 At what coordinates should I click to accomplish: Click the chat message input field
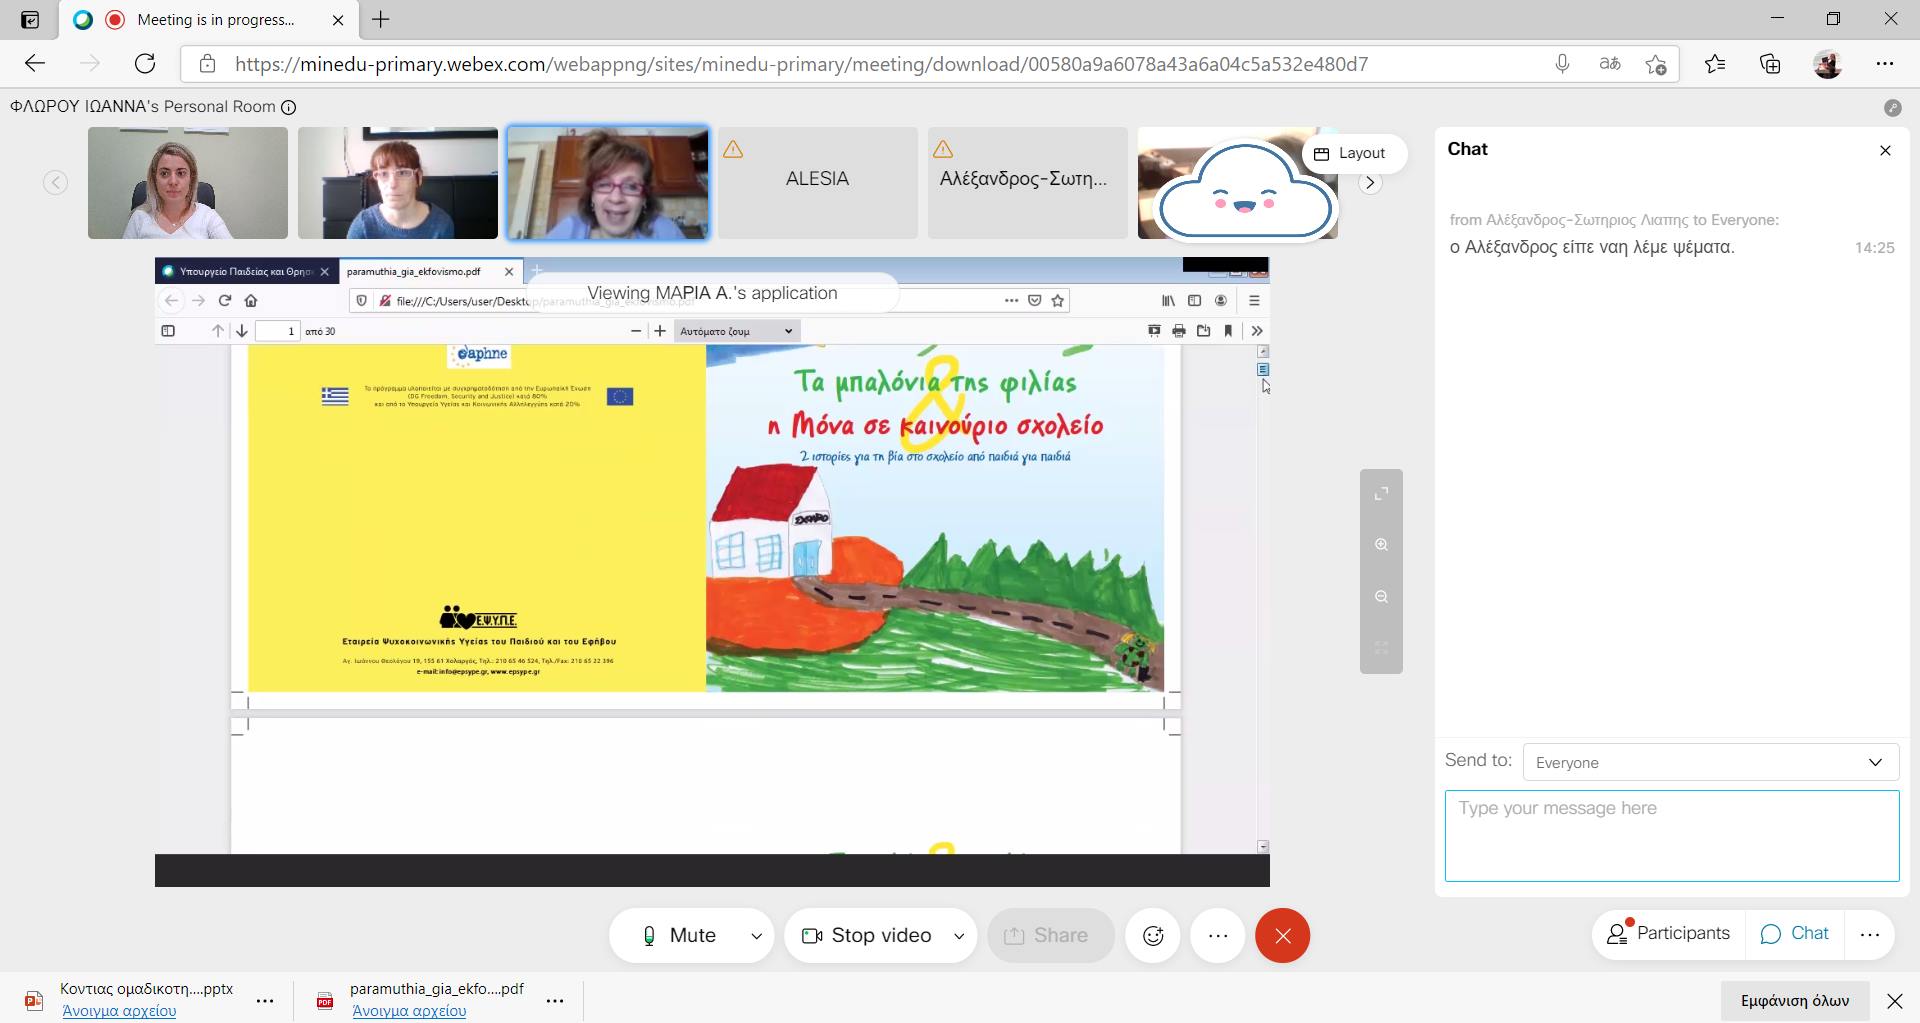click(1671, 835)
